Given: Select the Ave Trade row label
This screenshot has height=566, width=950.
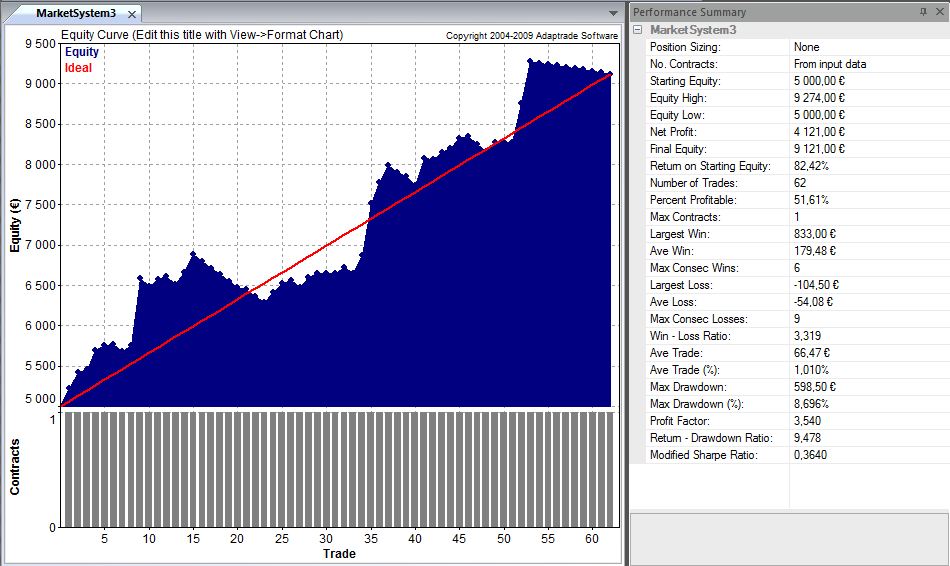Looking at the screenshot, I should click(x=676, y=352).
